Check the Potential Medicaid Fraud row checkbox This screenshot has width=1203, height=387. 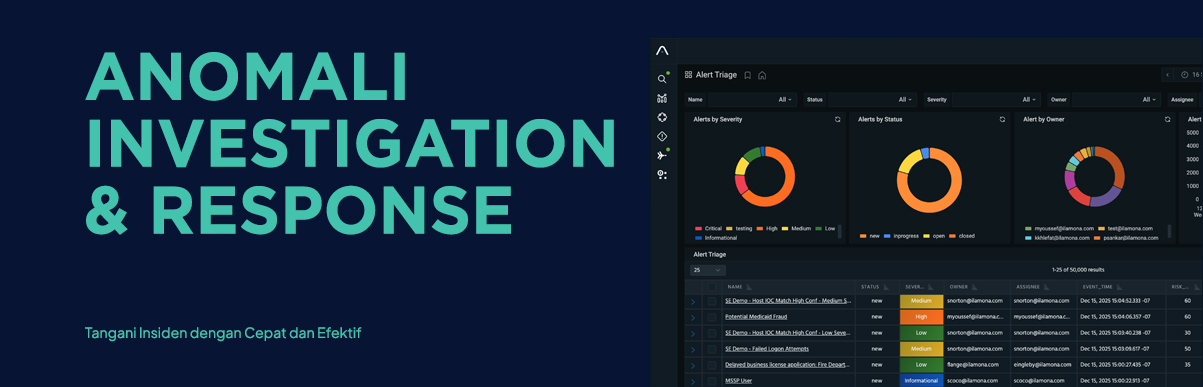712,317
